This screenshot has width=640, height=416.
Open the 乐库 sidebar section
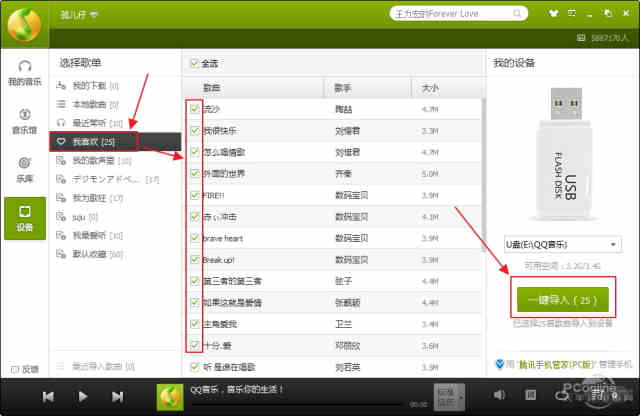click(24, 169)
